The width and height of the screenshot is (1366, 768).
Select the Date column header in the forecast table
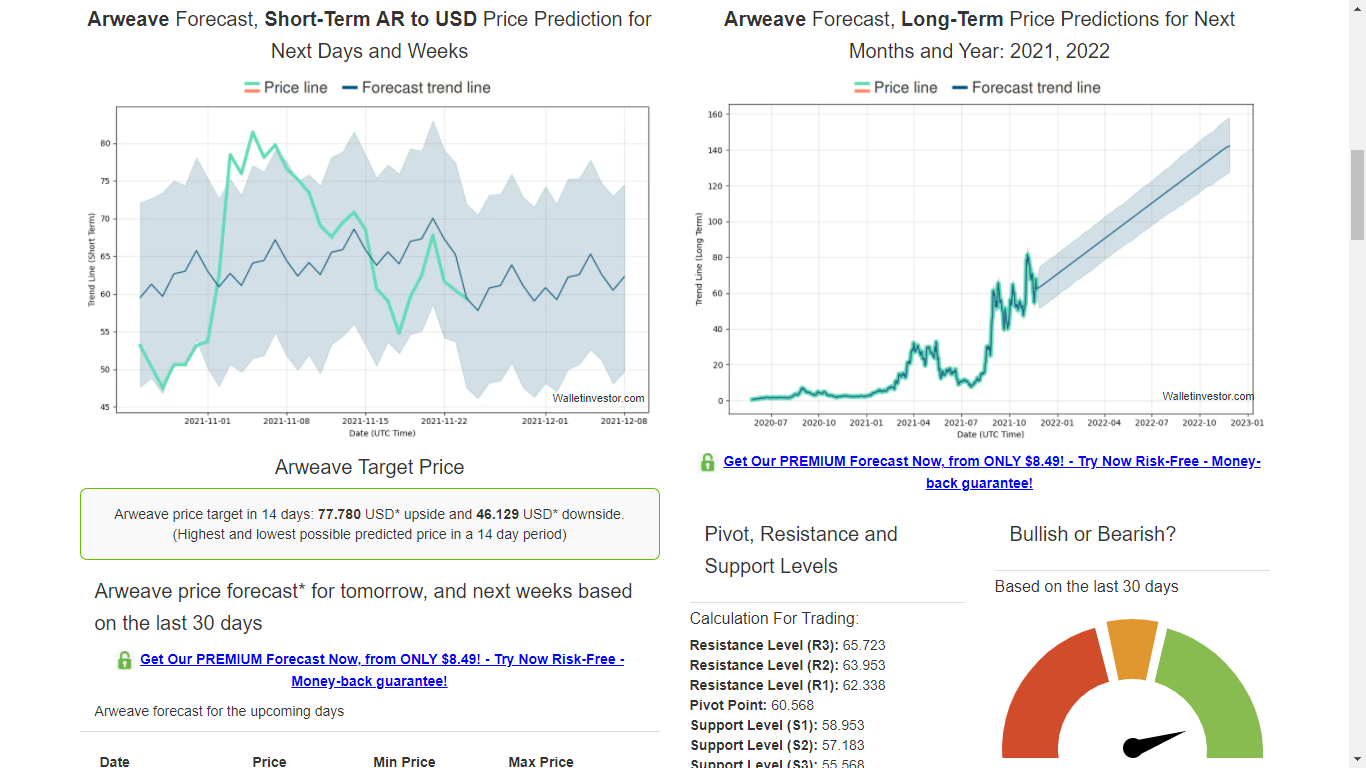pos(113,761)
